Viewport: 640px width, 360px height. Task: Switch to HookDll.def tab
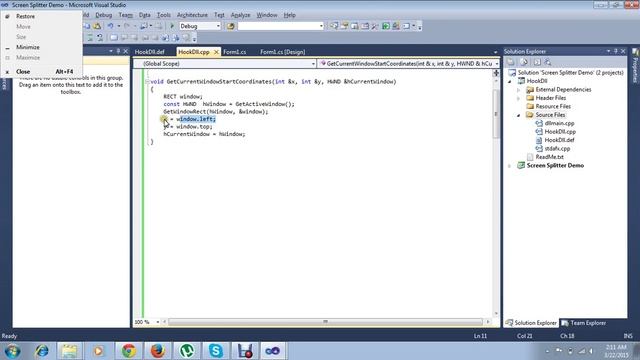click(149, 52)
